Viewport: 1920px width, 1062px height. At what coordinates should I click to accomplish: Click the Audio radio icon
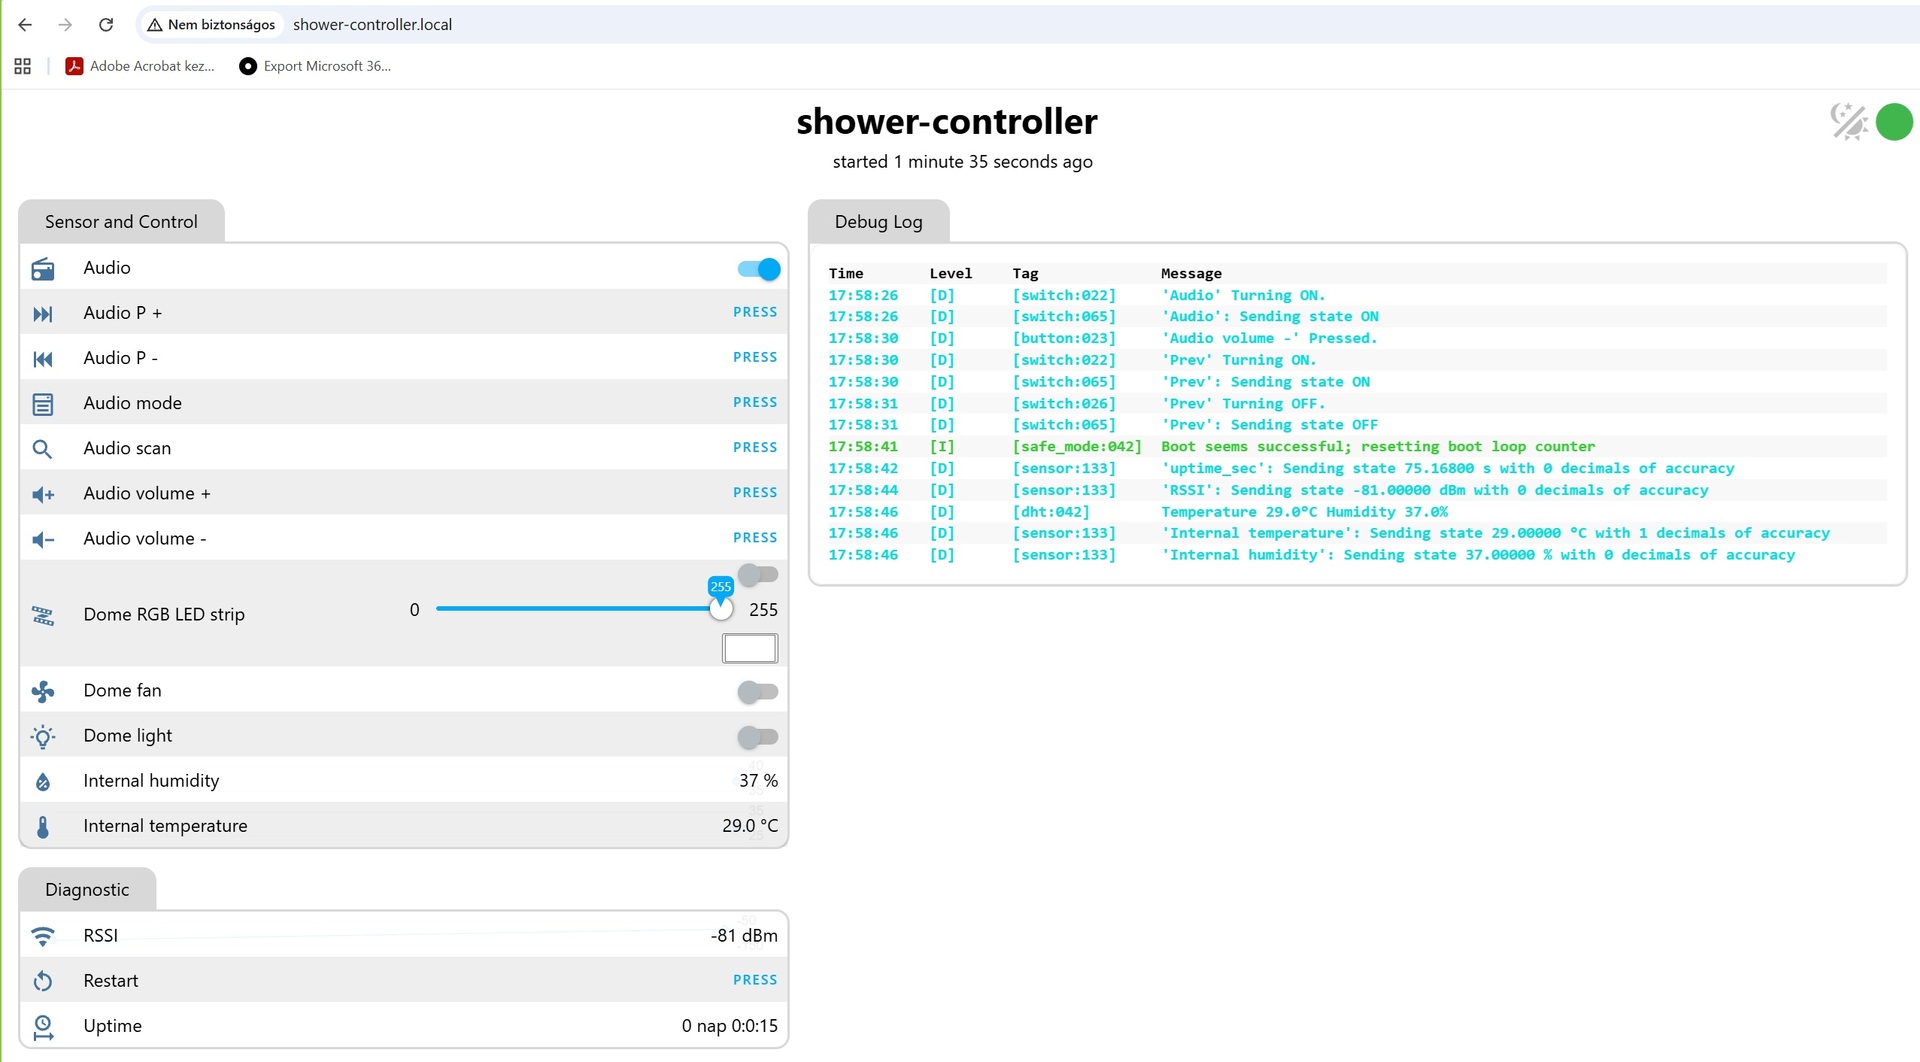43,269
